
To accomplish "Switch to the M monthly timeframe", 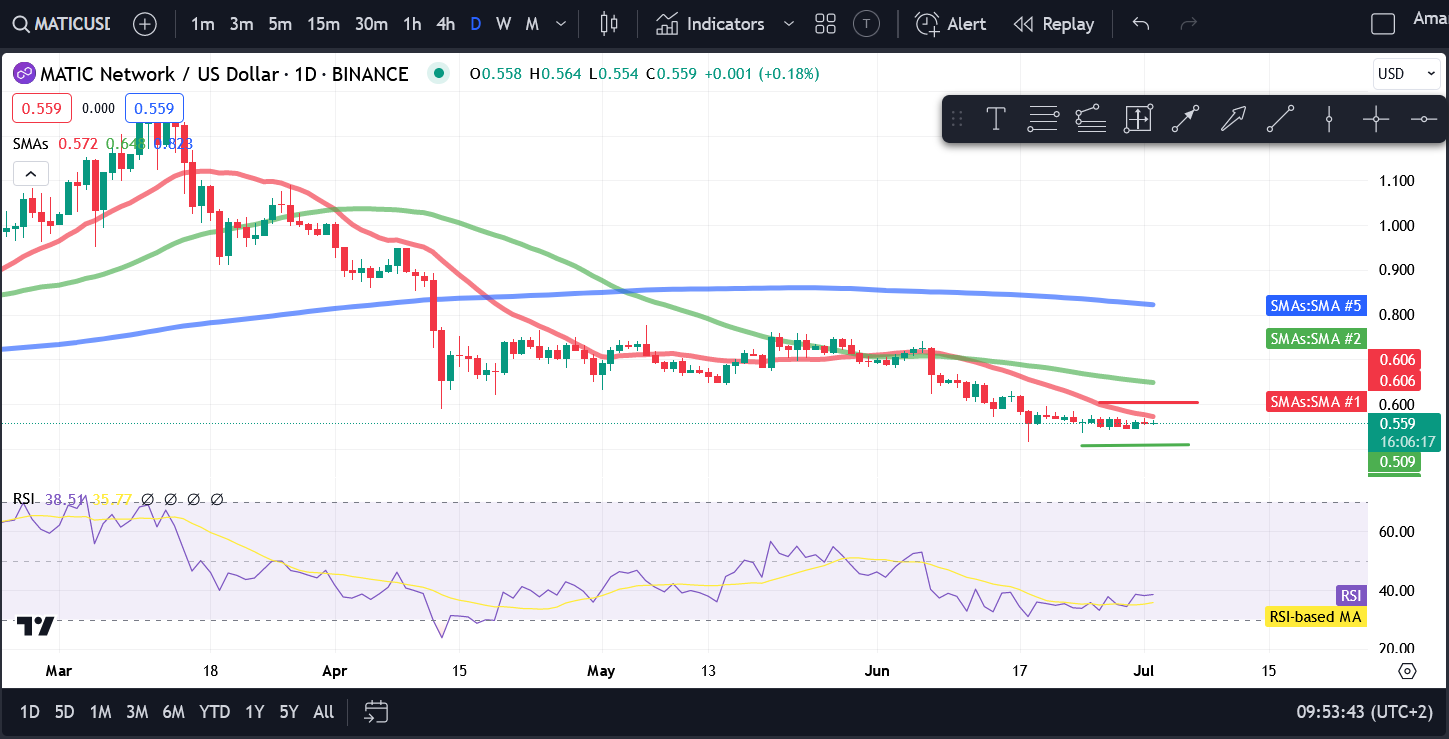I will [532, 24].
